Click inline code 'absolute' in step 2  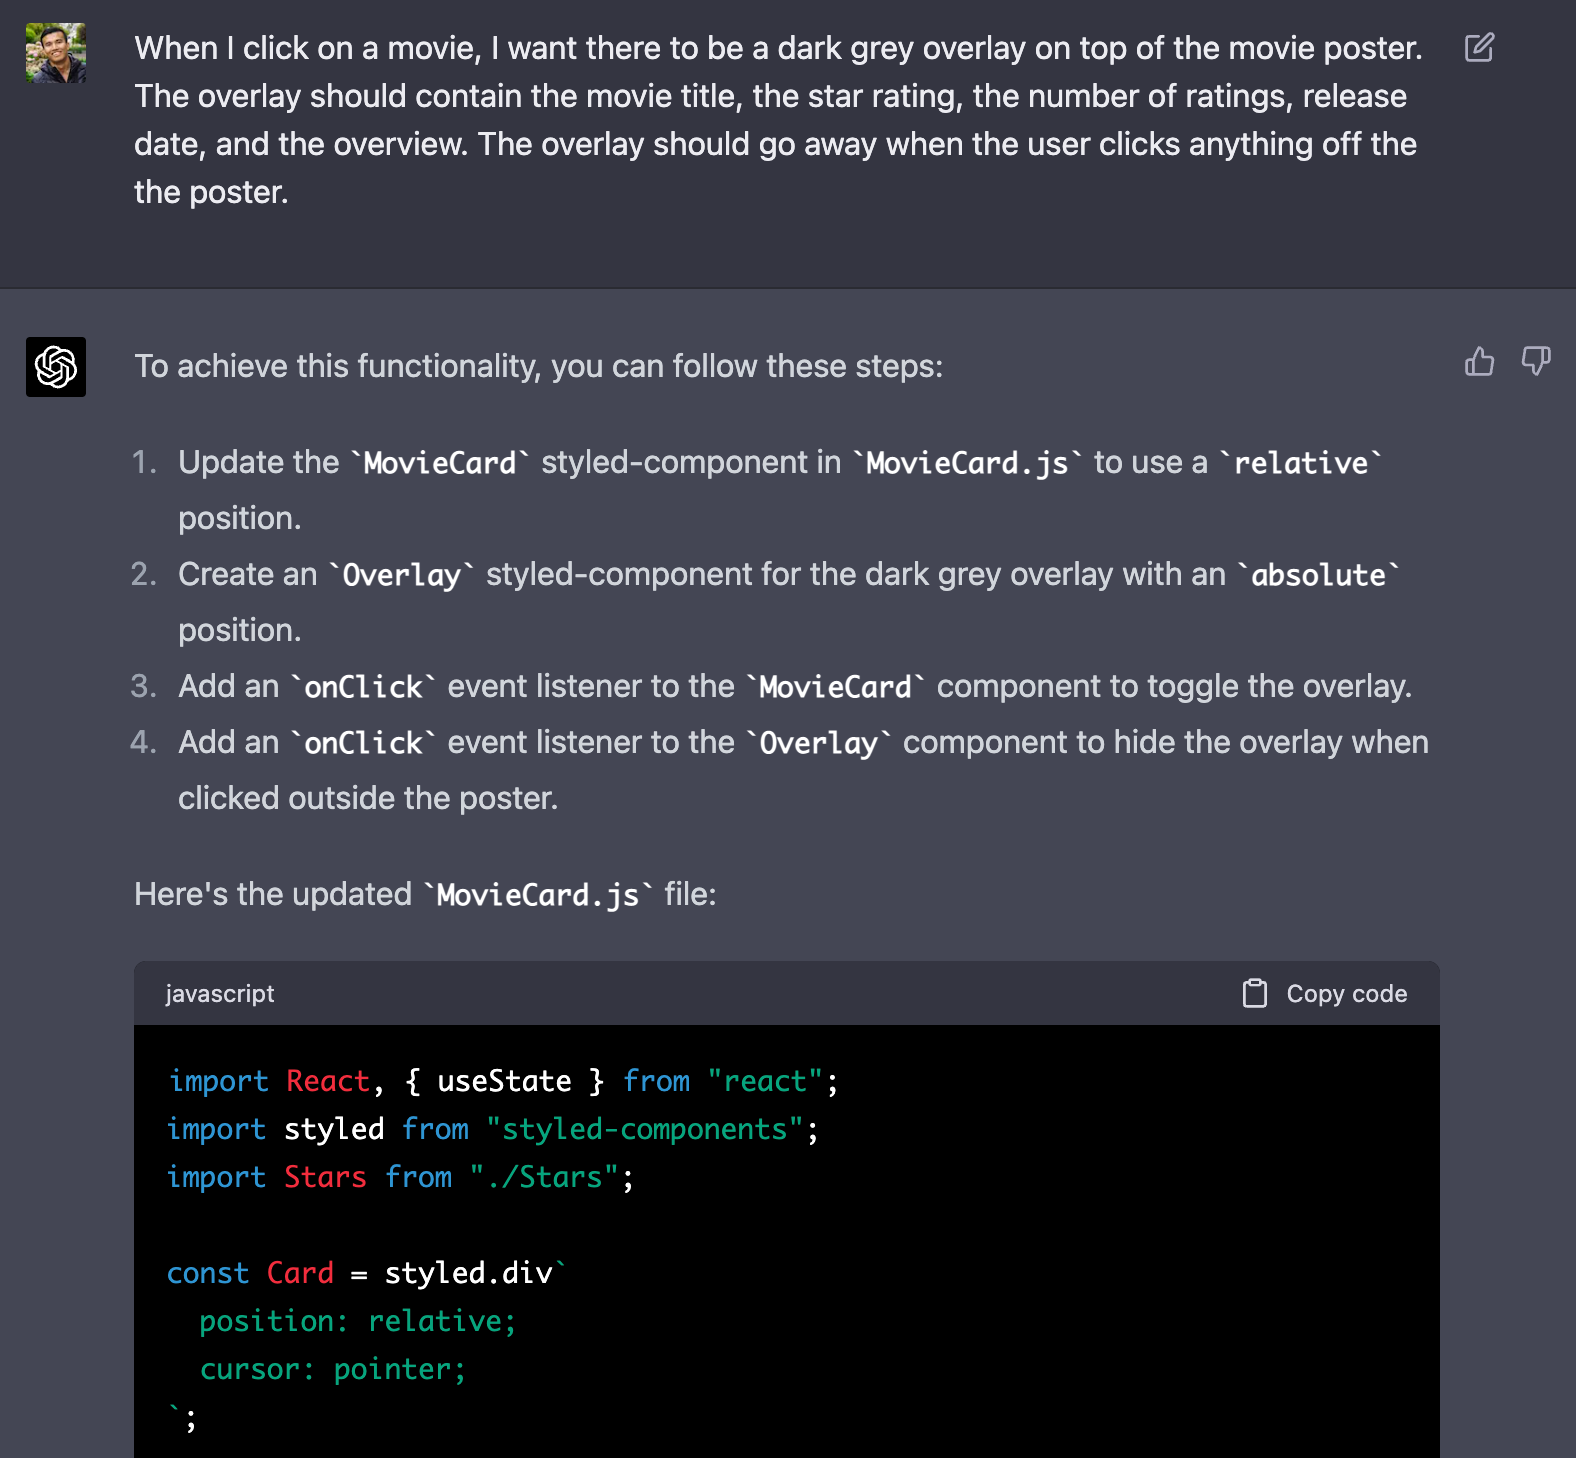pyautogui.click(x=1318, y=575)
